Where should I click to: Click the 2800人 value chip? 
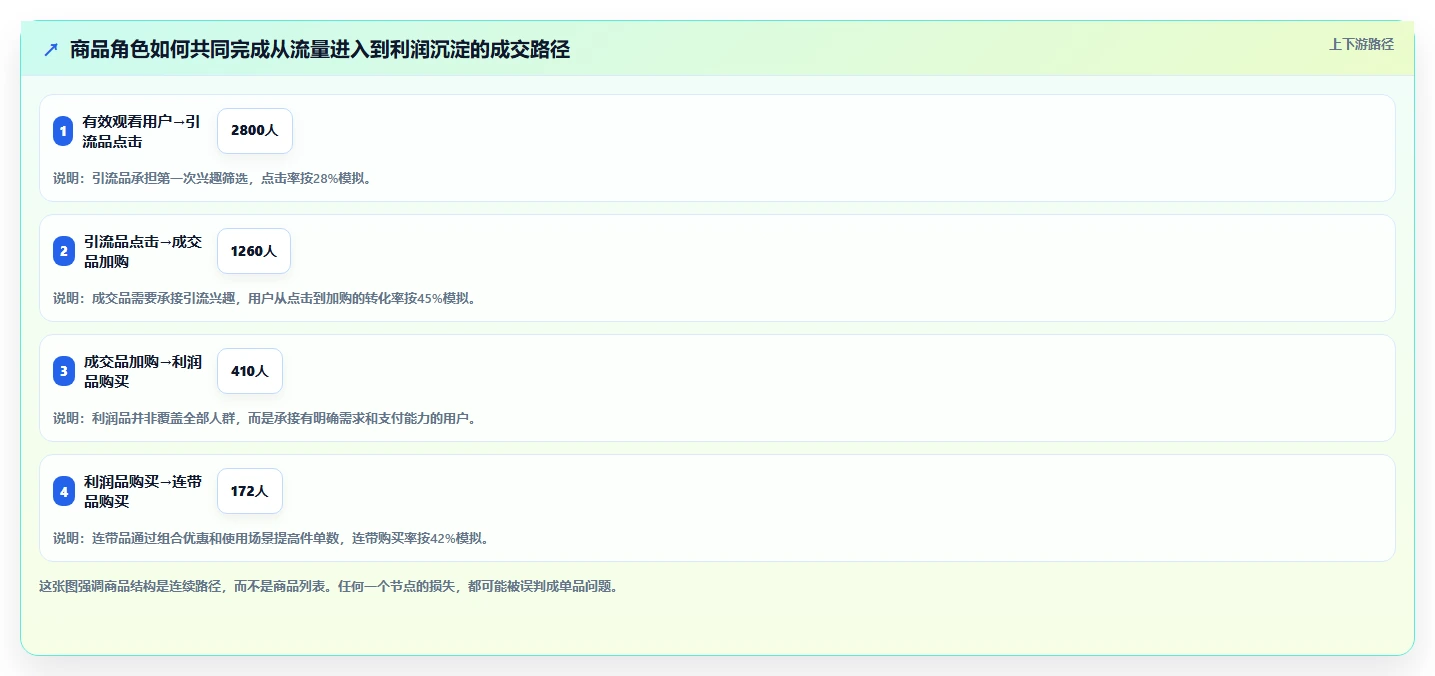(x=255, y=131)
